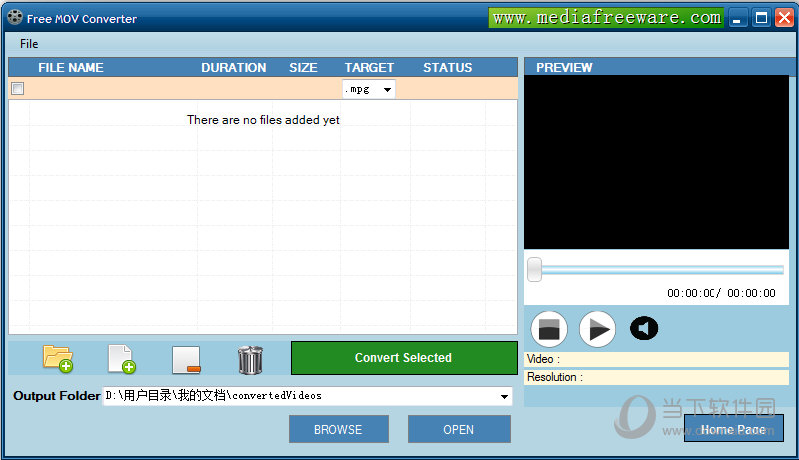Click the STATUS column header
The image size is (799, 460).
447,68
